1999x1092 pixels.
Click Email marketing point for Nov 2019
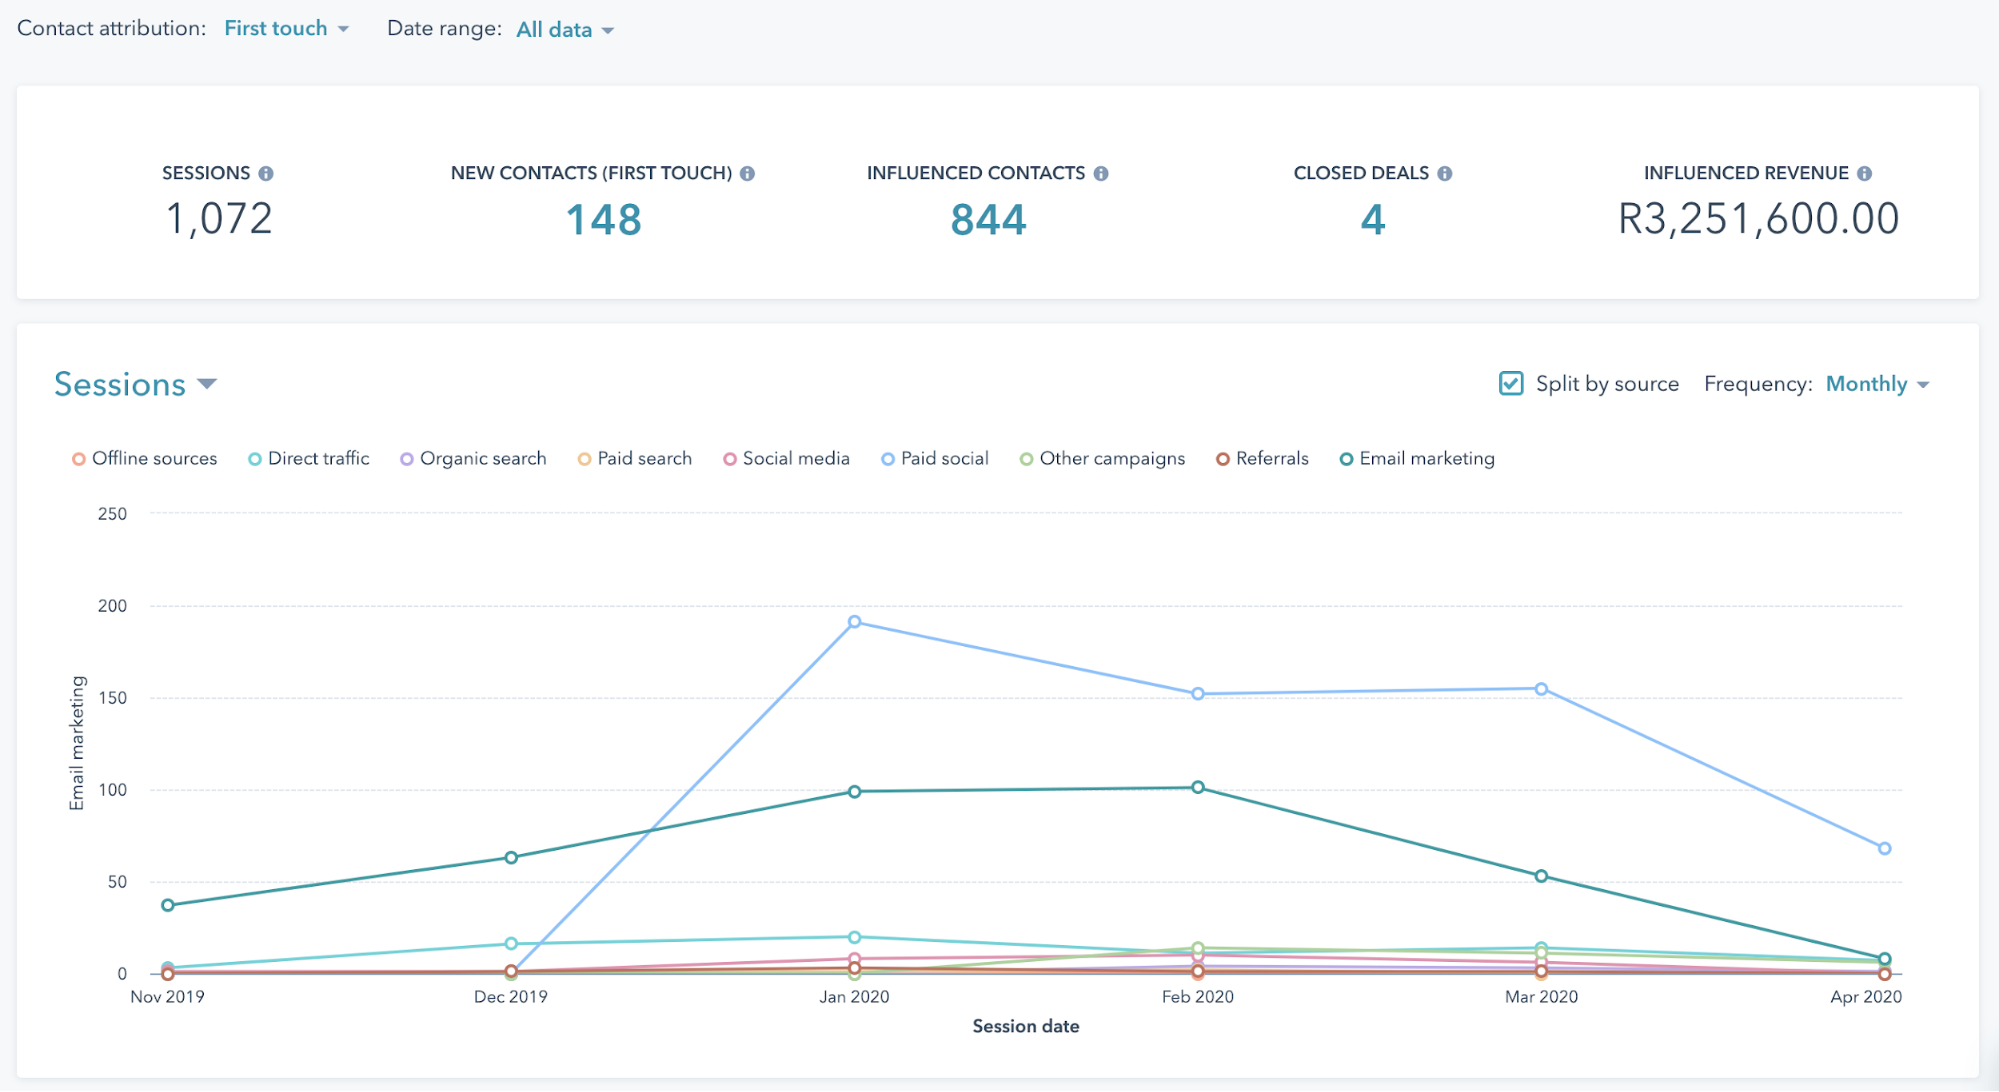click(x=168, y=906)
